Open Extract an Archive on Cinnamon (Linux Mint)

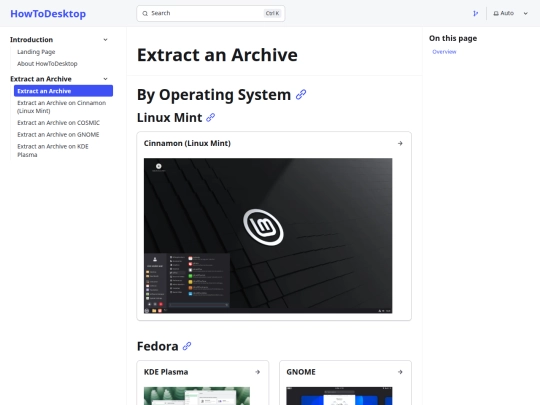pos(62,107)
